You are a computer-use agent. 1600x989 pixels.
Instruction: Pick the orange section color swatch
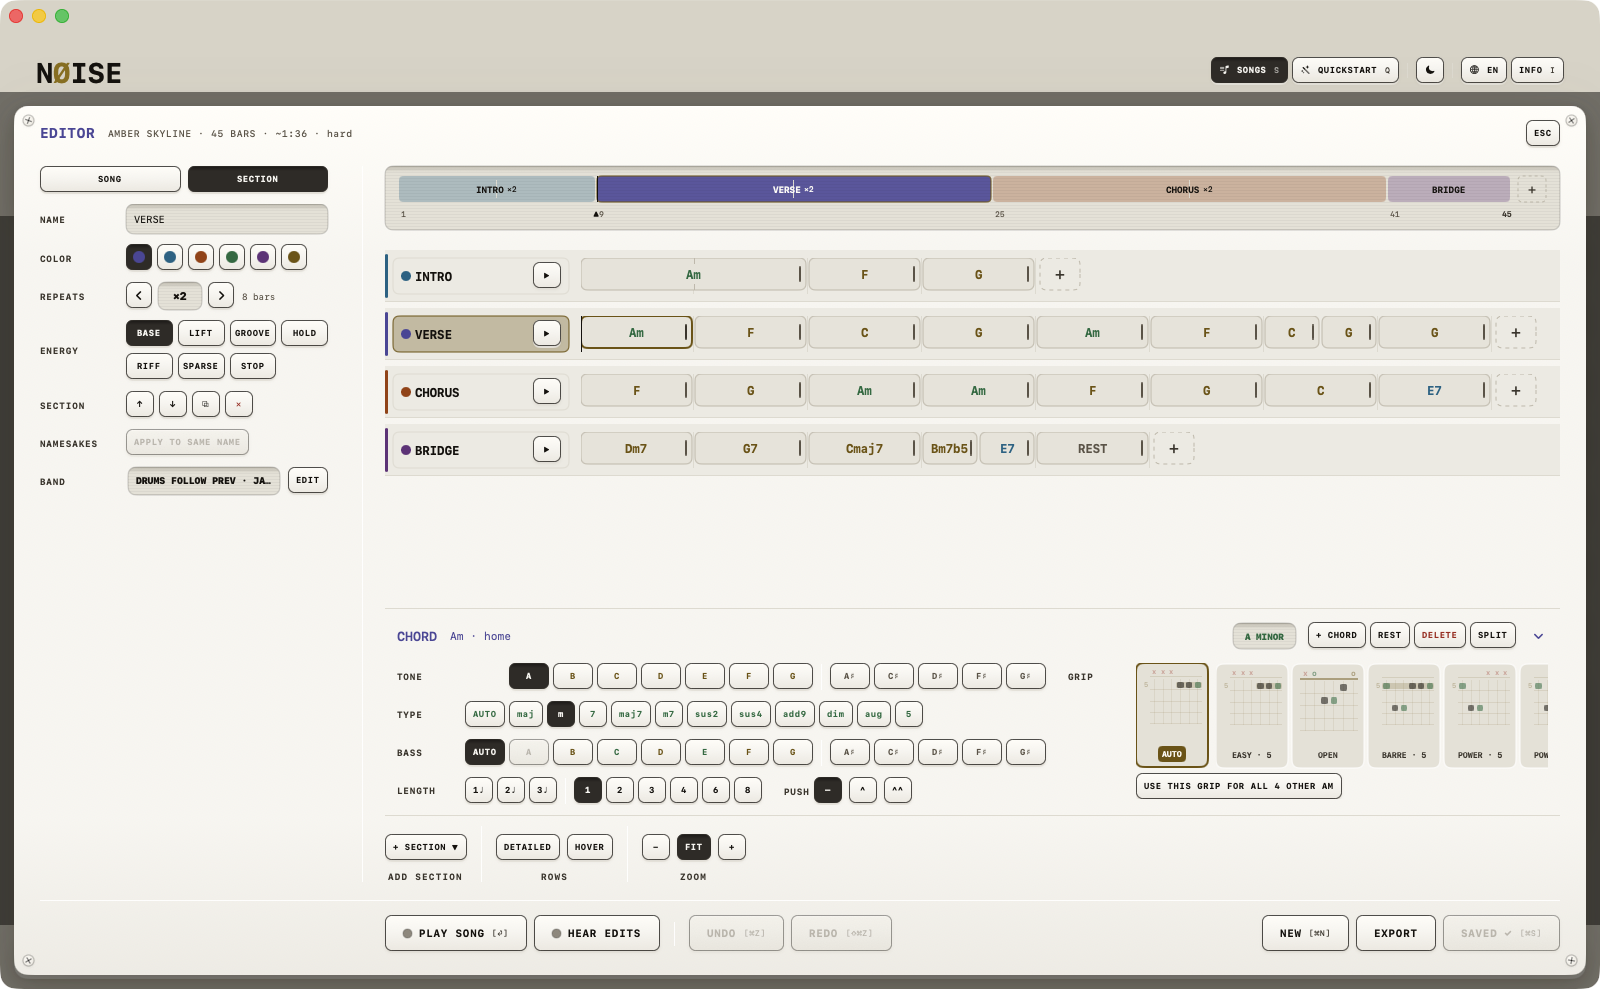pyautogui.click(x=201, y=257)
